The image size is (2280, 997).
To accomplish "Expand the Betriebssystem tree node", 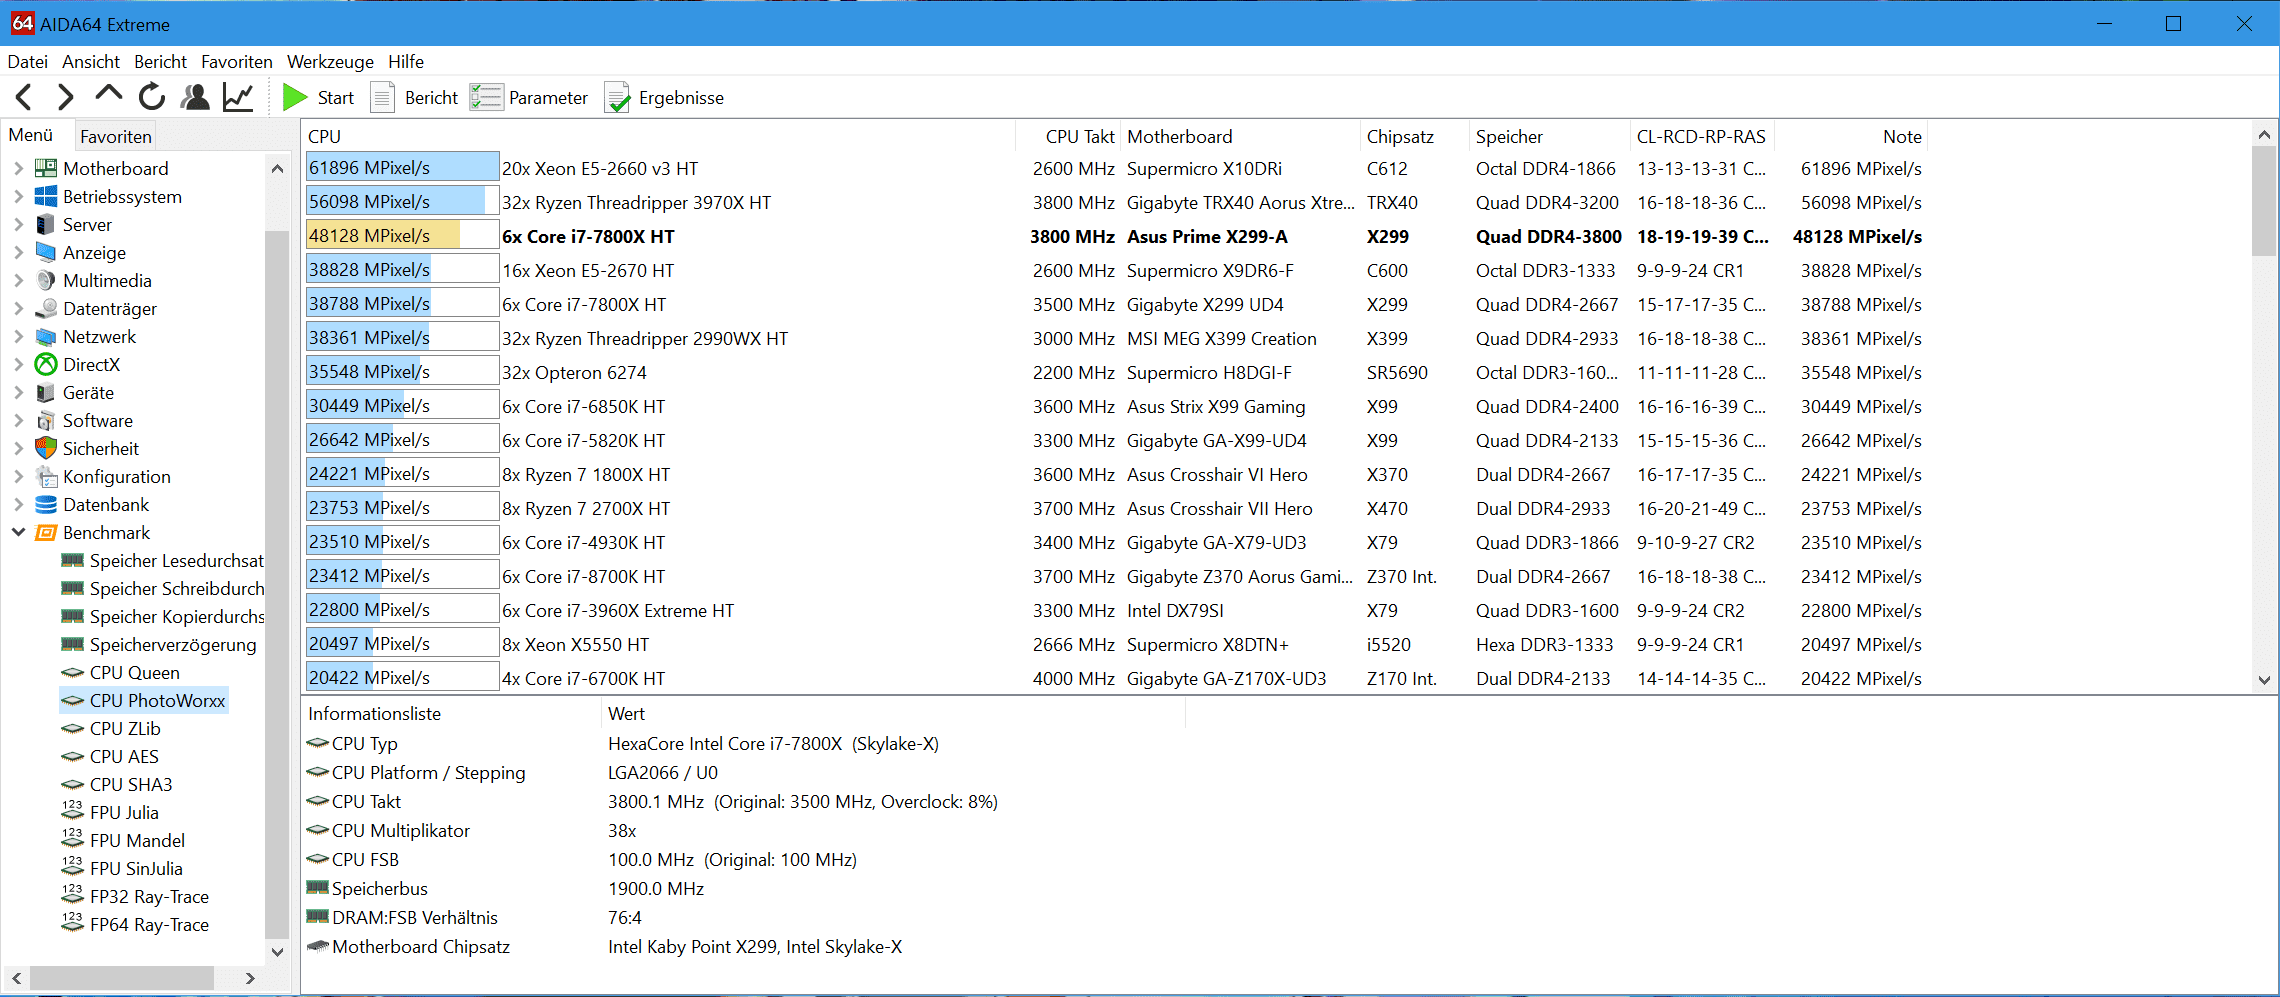I will coord(18,196).
